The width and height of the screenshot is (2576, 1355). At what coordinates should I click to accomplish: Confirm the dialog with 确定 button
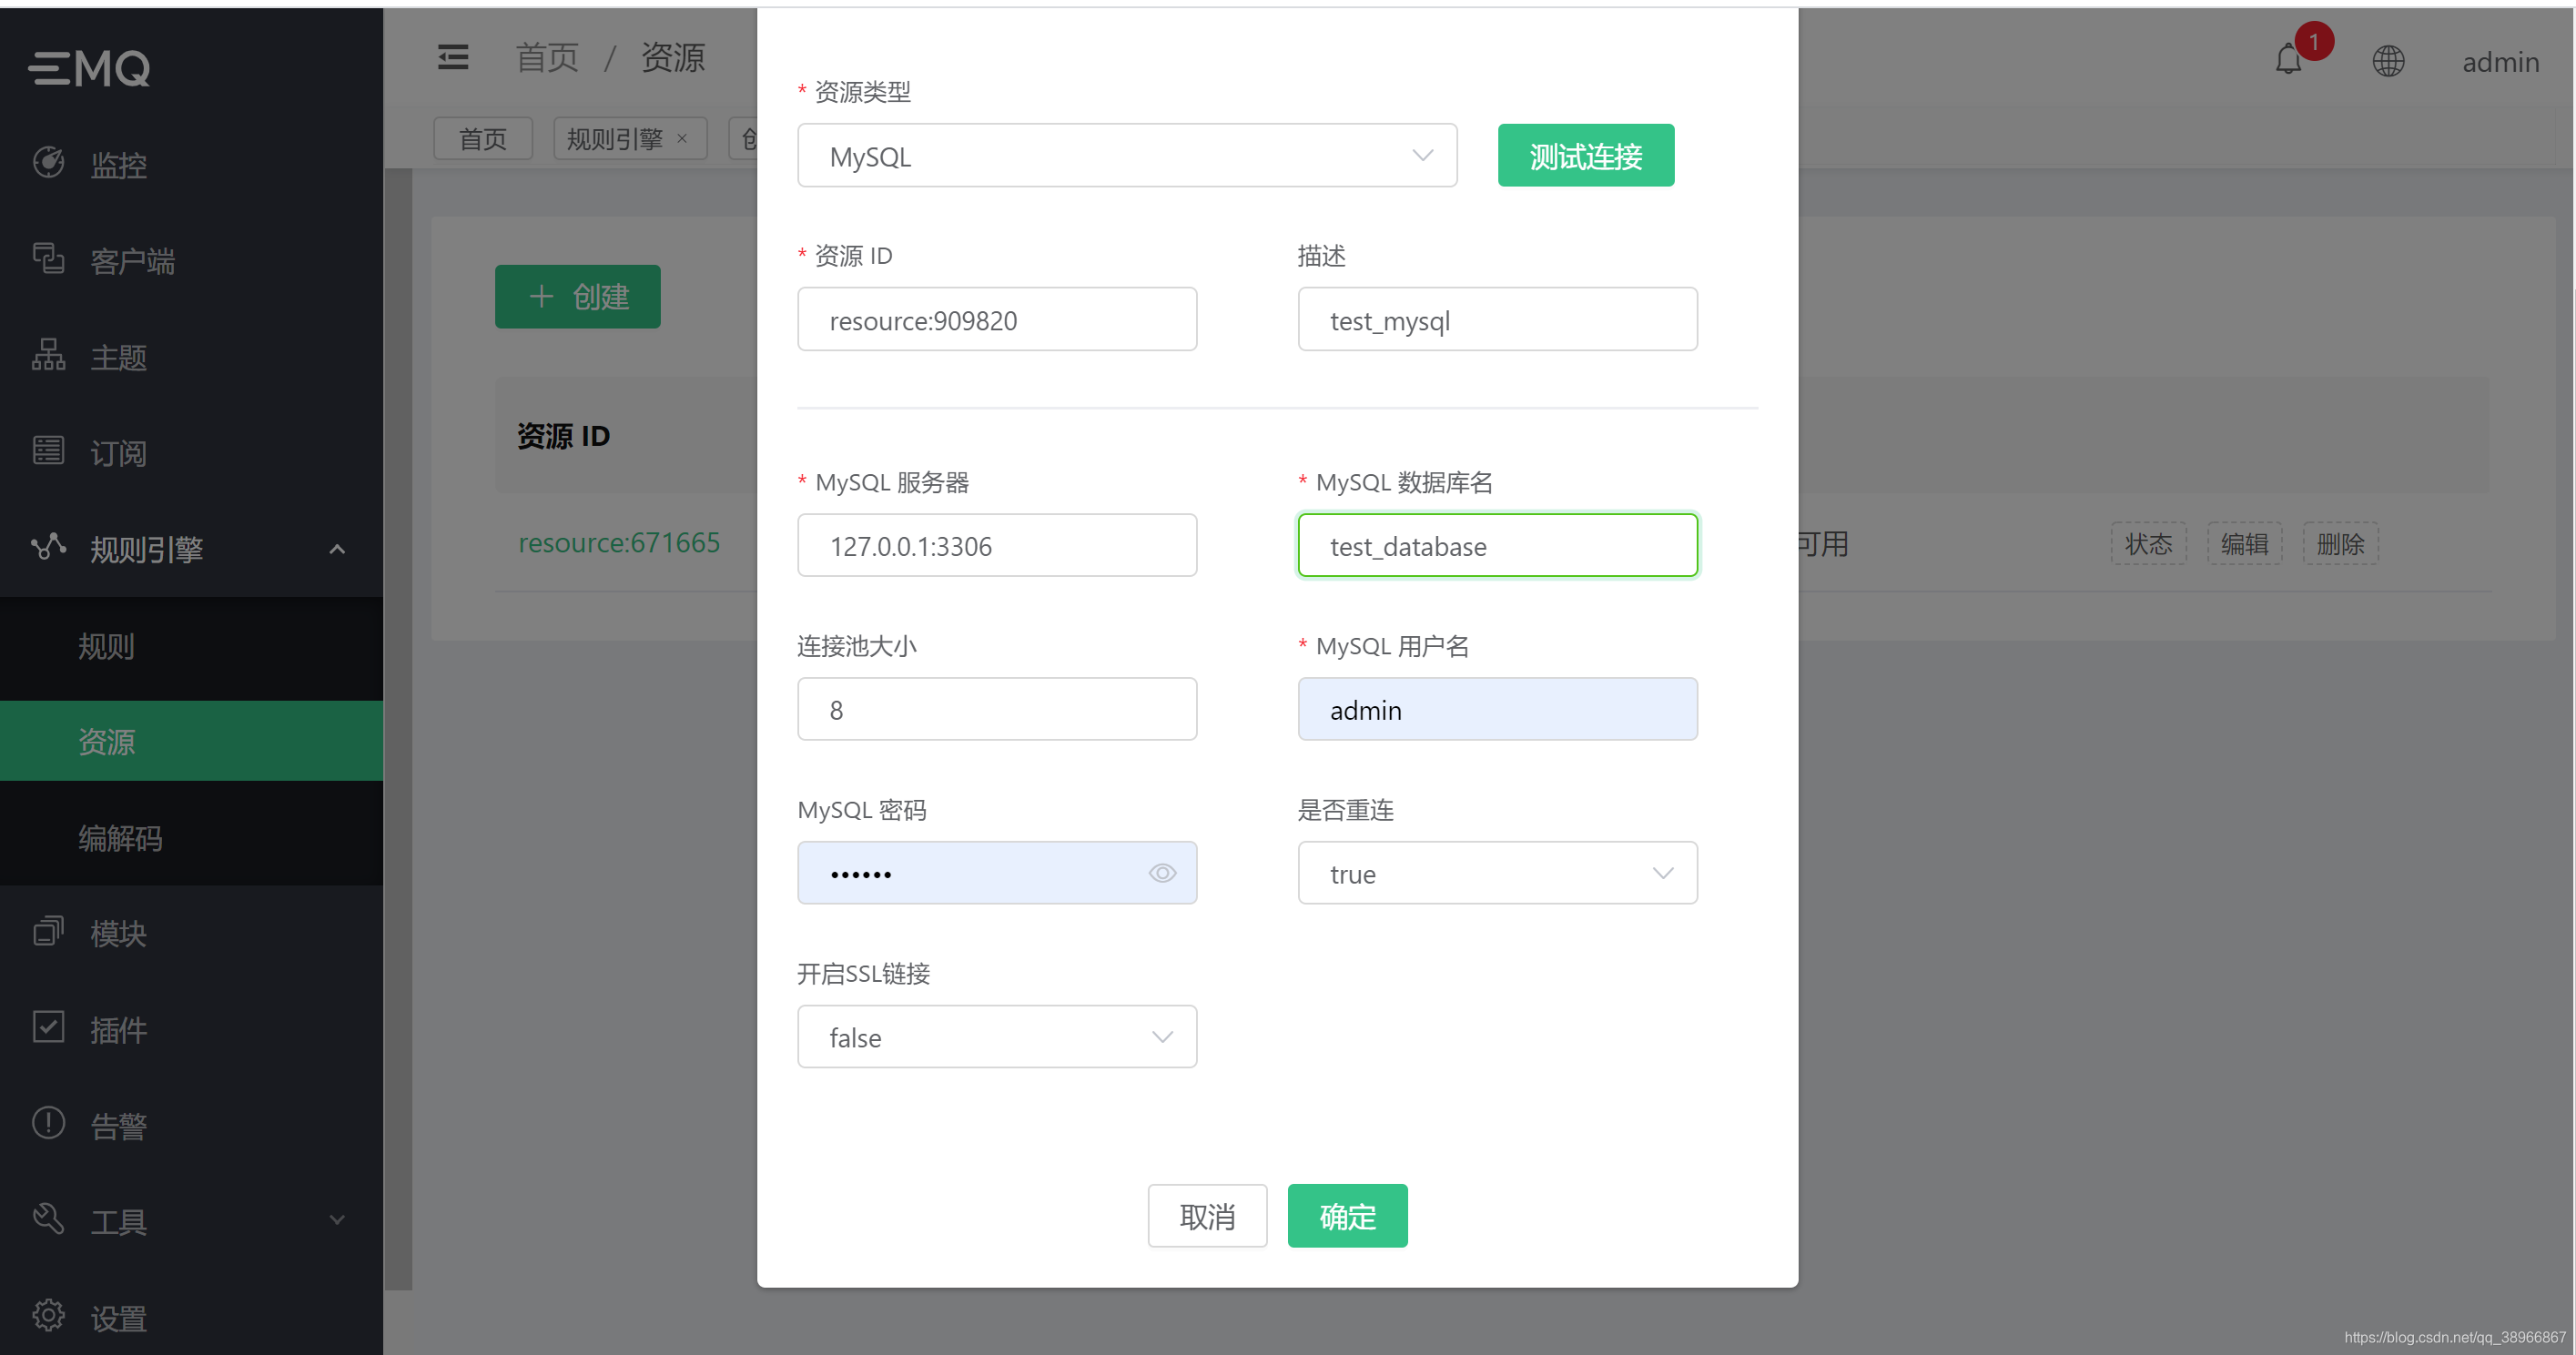point(1347,1215)
